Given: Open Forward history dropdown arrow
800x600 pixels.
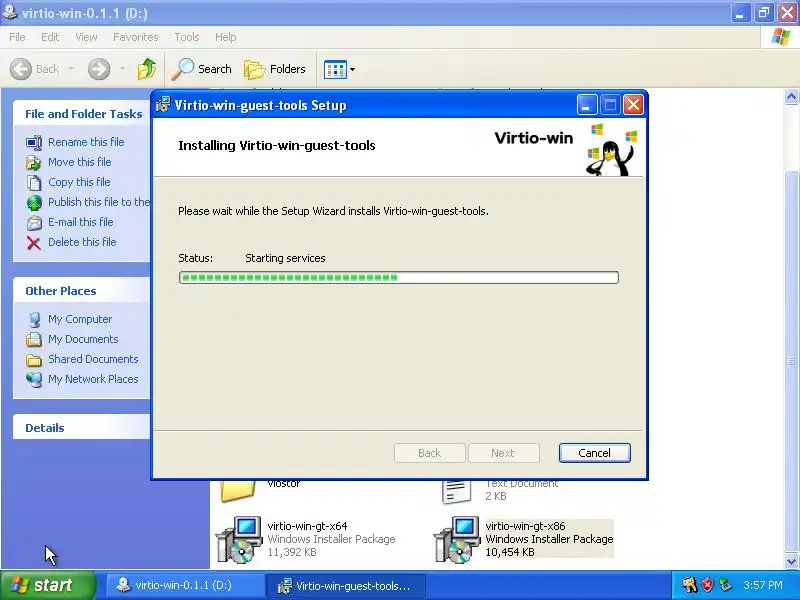Looking at the screenshot, I should (x=122, y=68).
